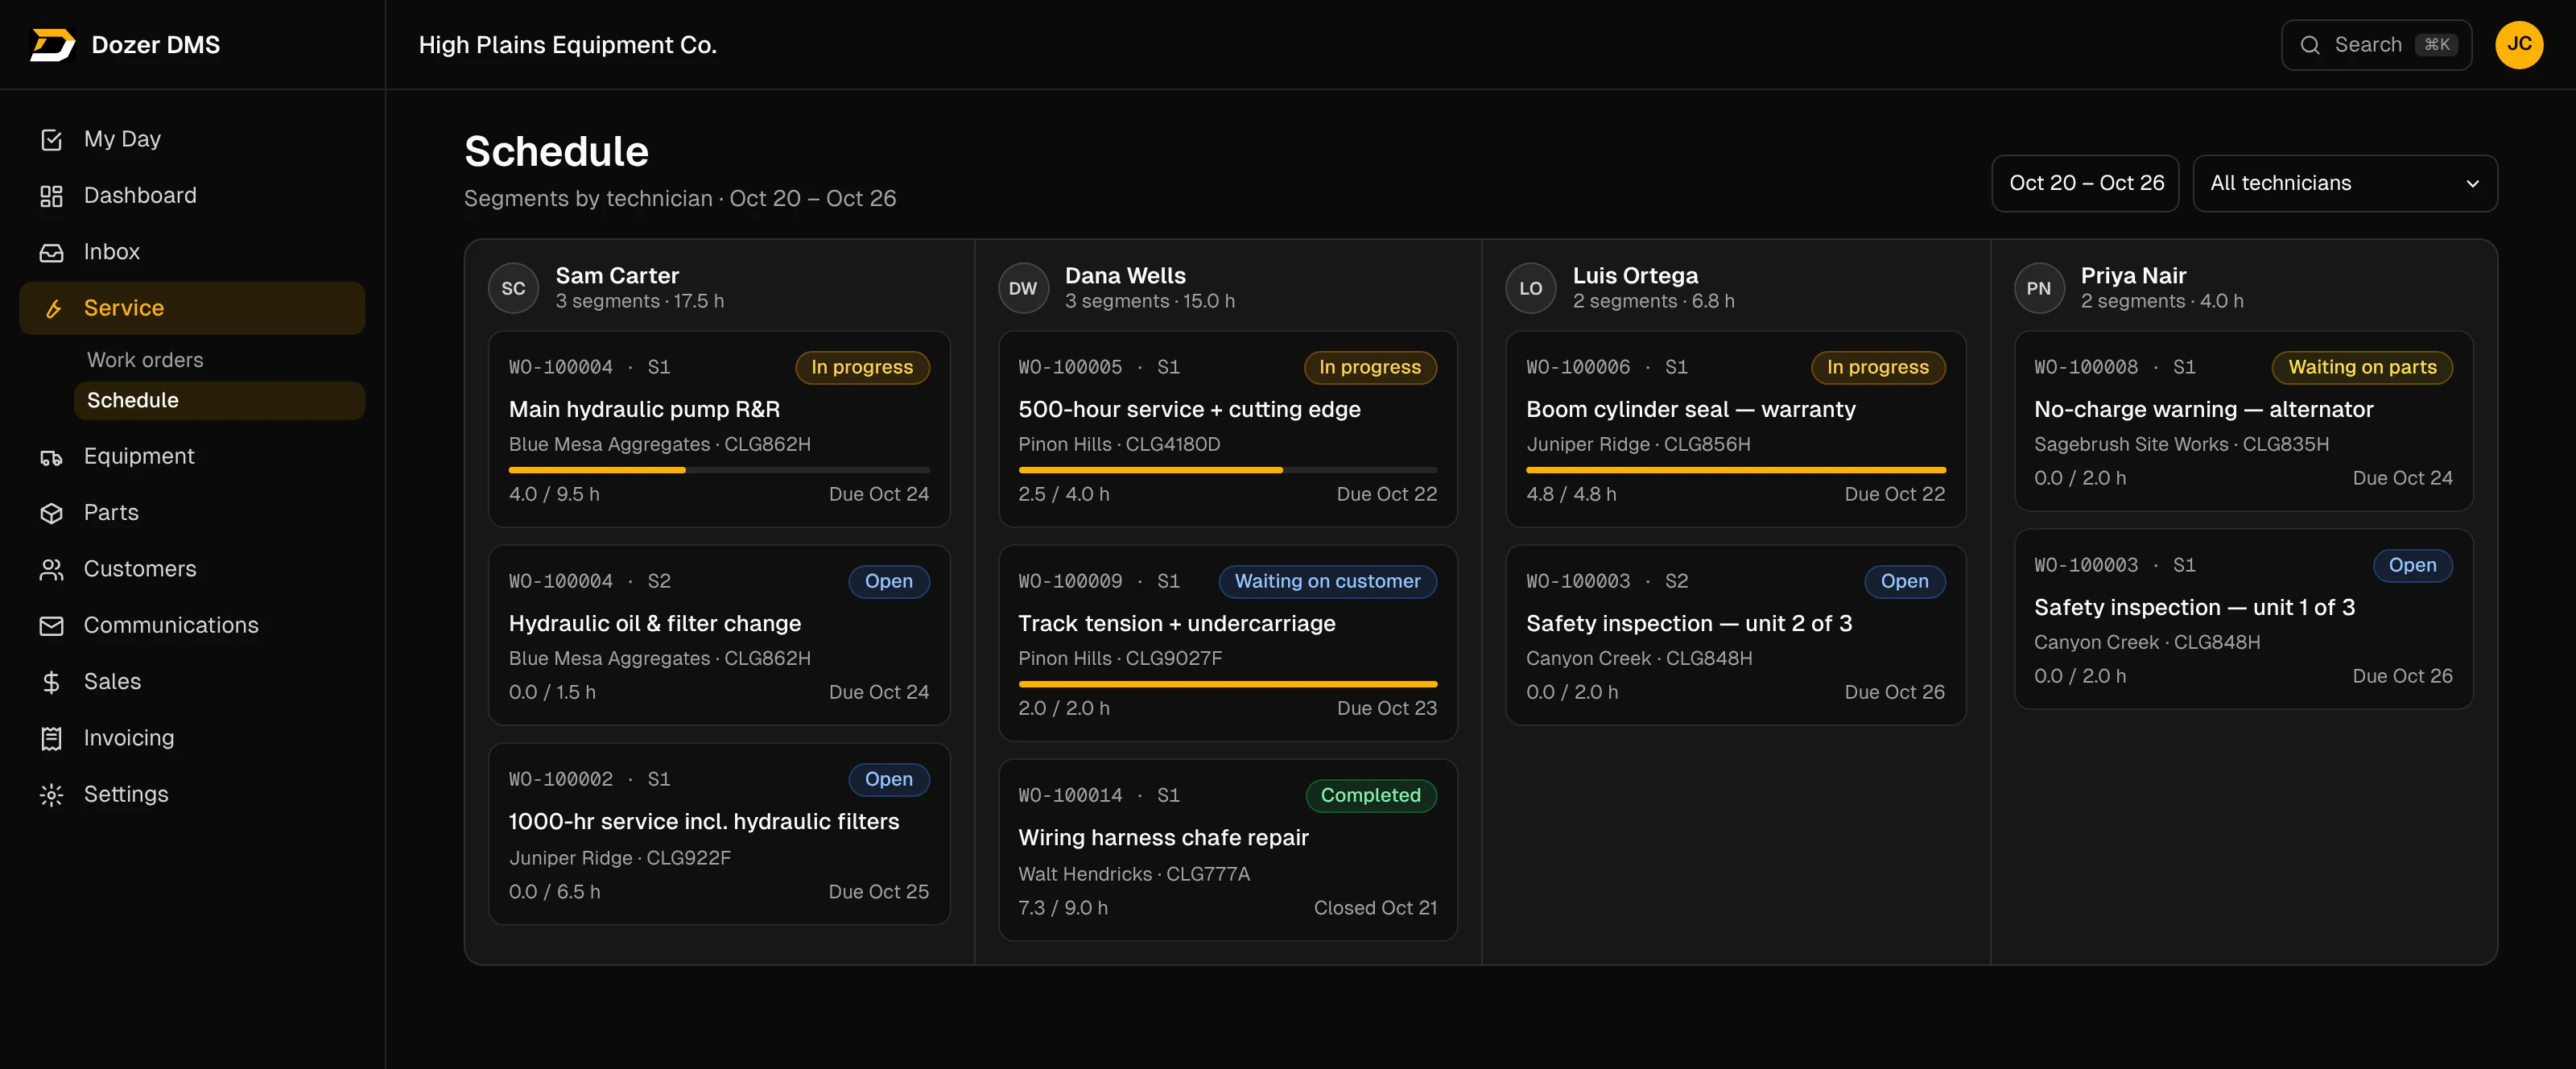
Task: Open No-charge warning — alternator card
Action: [x=2243, y=421]
